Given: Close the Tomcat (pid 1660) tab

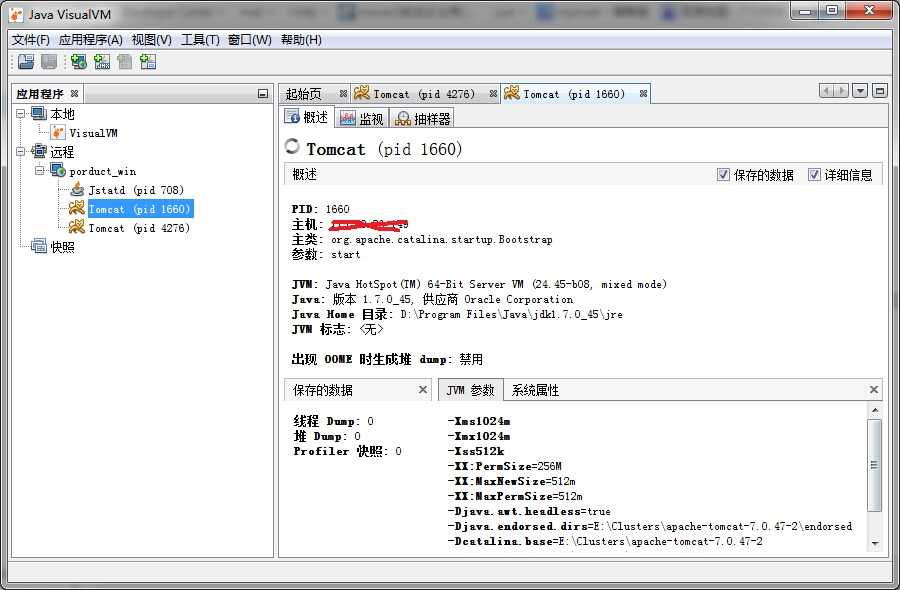Looking at the screenshot, I should 643,94.
